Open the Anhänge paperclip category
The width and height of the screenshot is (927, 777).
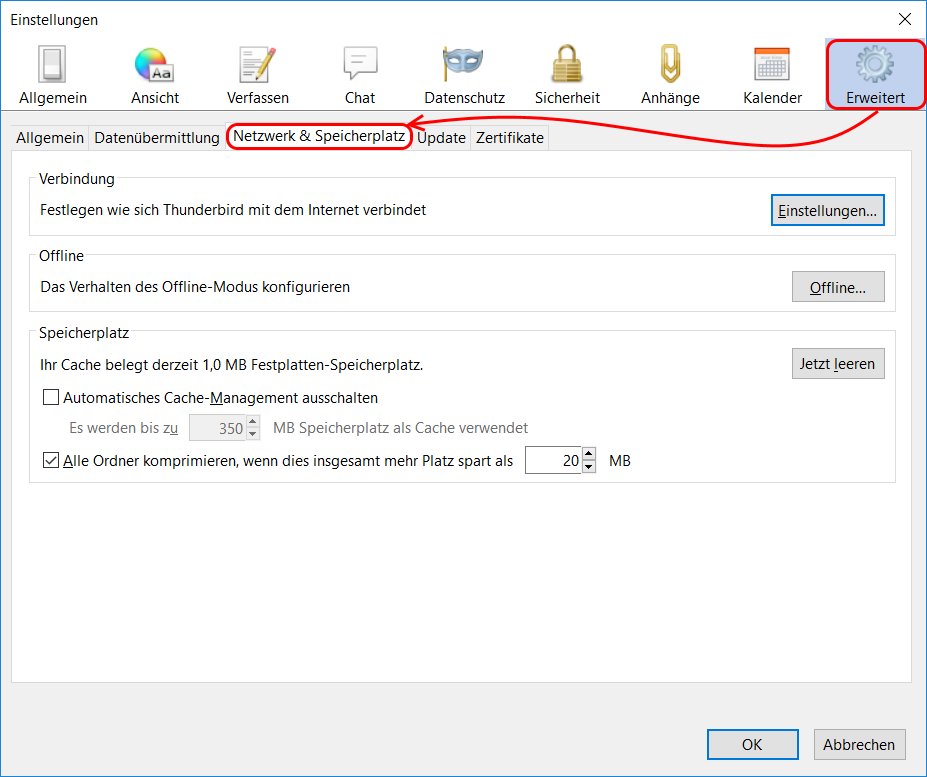point(670,75)
